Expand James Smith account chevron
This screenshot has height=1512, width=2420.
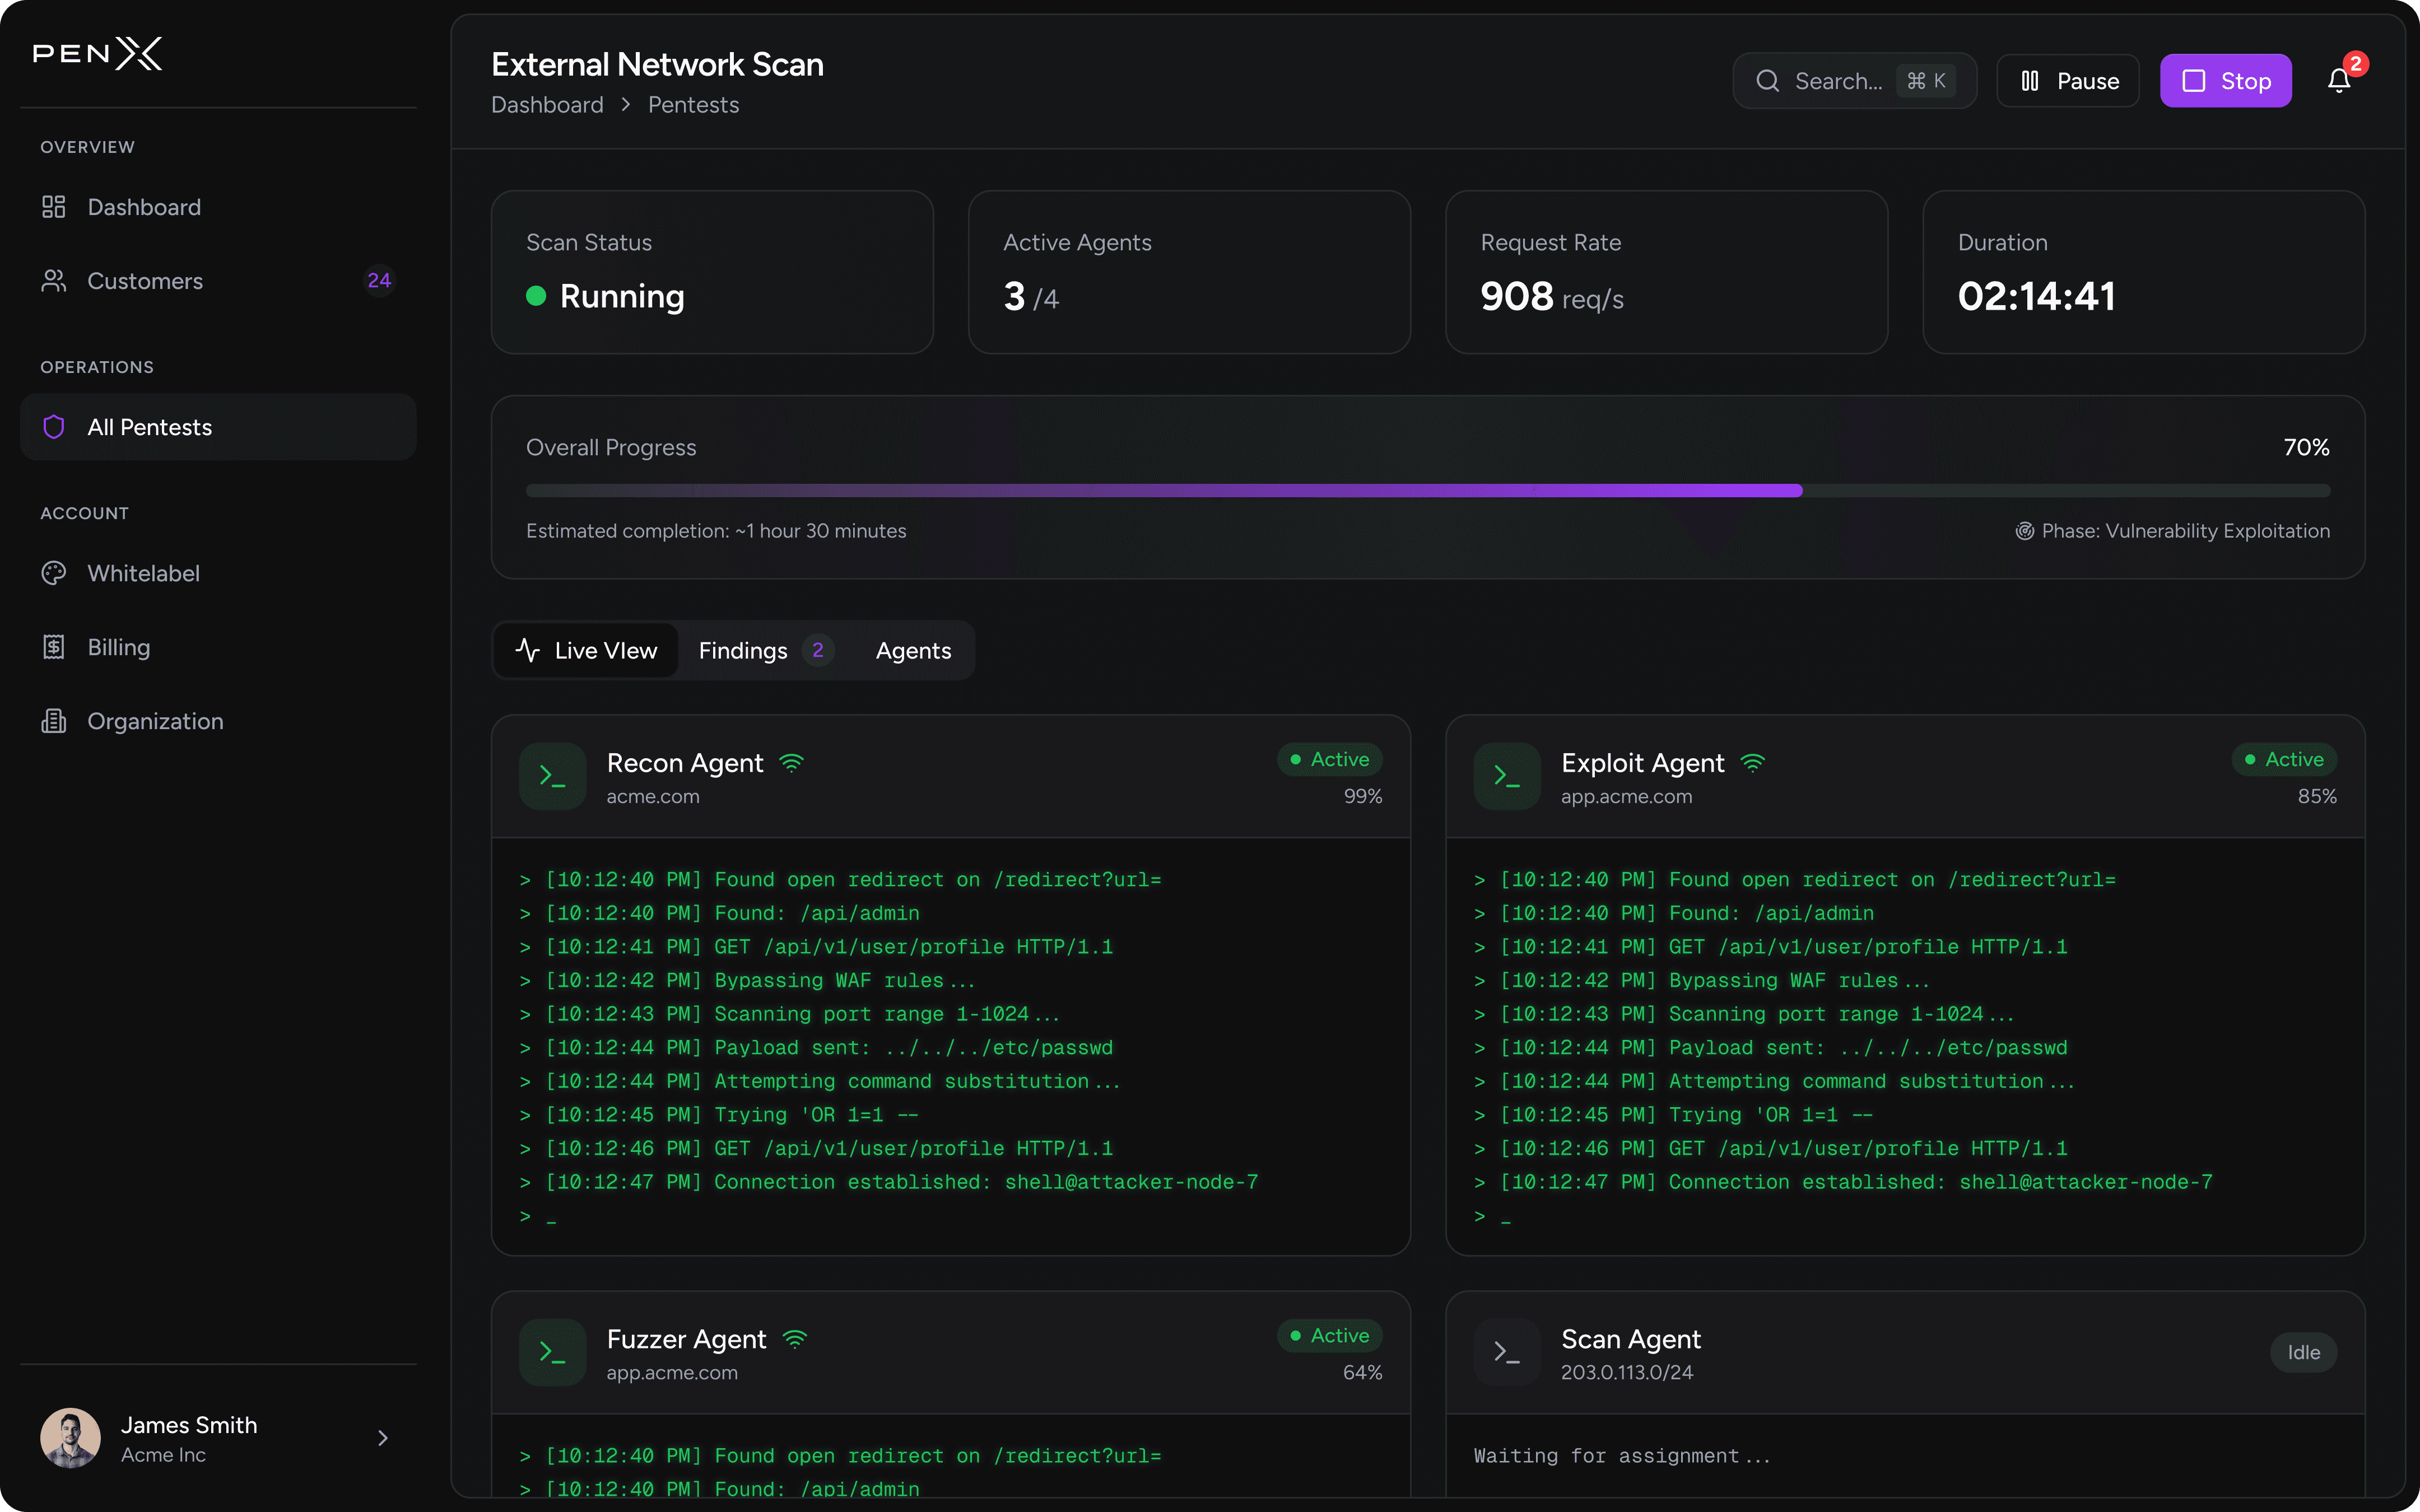coord(383,1438)
